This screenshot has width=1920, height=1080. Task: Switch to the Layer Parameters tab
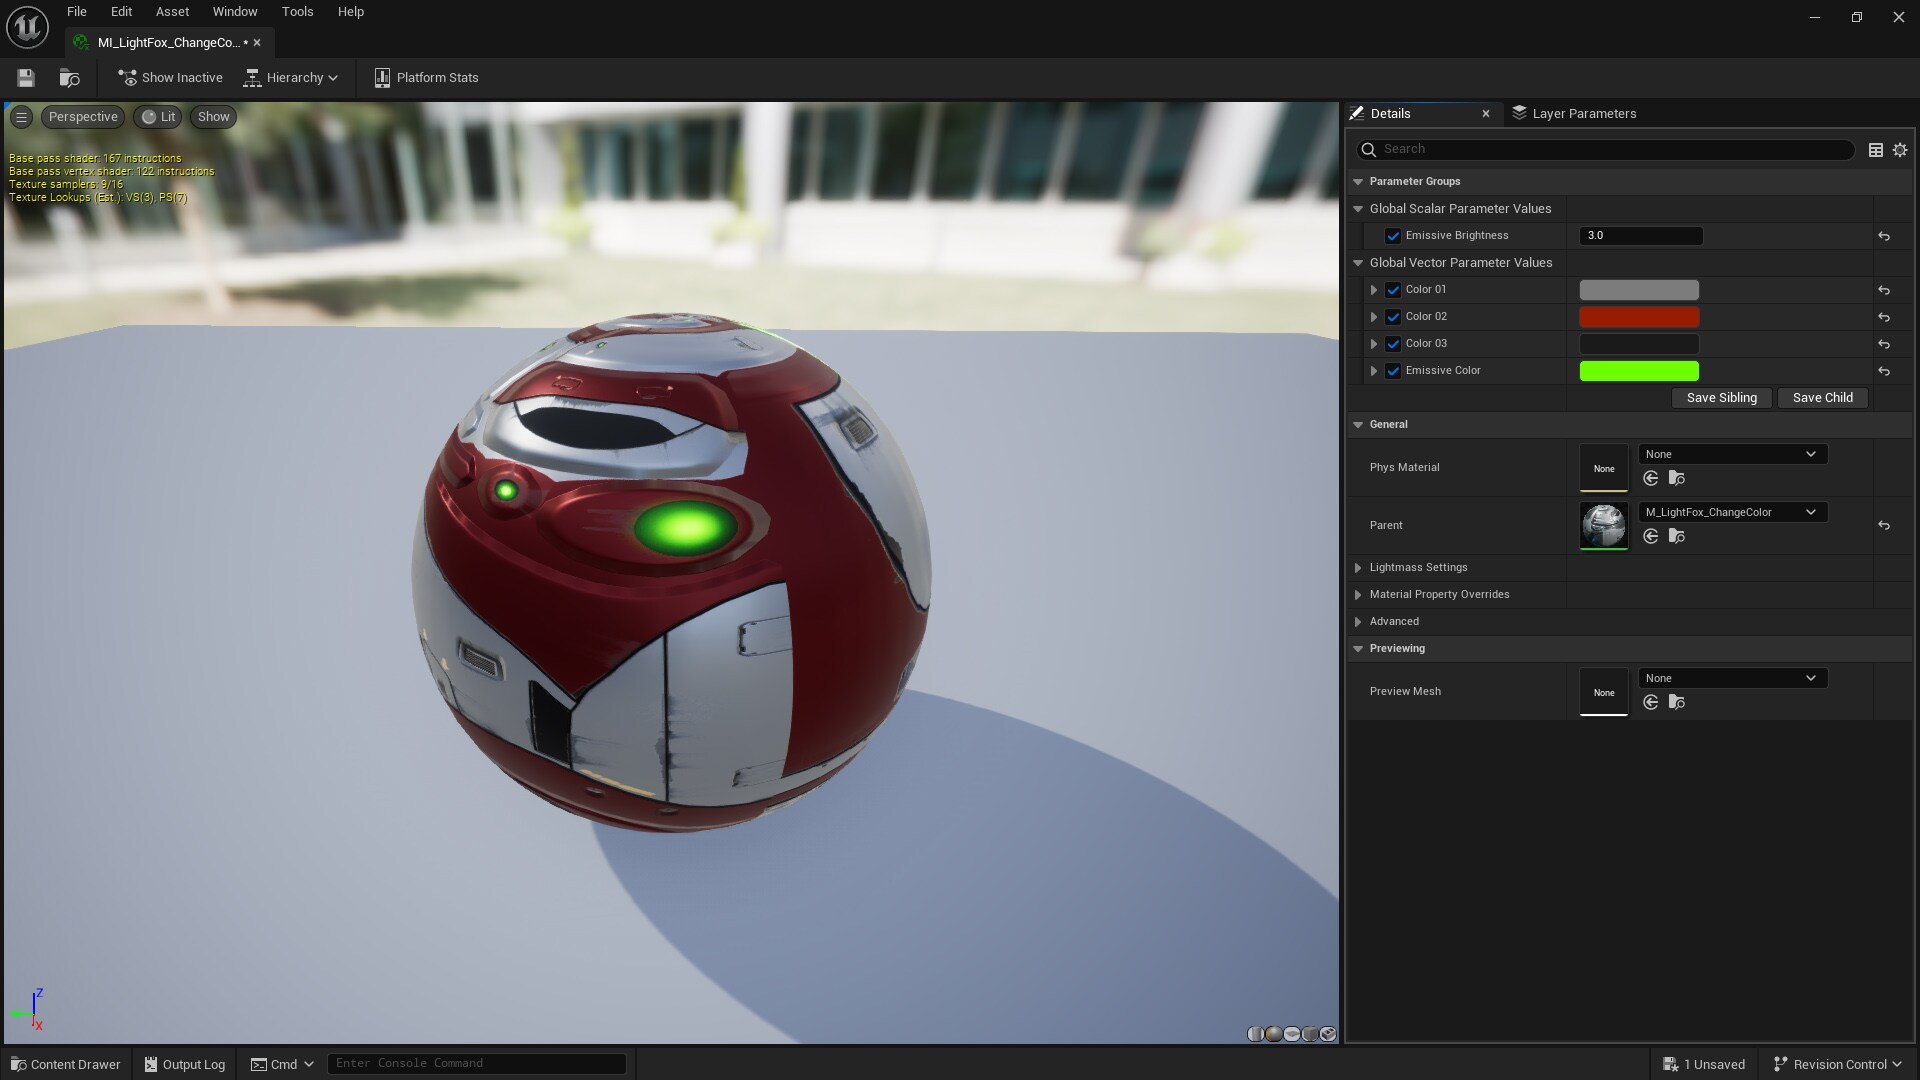pos(1584,113)
